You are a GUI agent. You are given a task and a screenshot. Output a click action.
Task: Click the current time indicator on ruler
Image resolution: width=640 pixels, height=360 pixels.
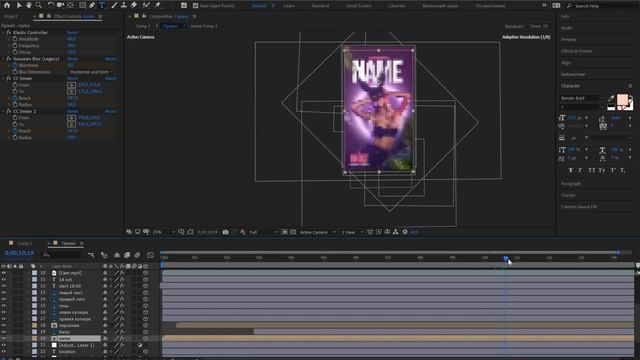(x=505, y=258)
